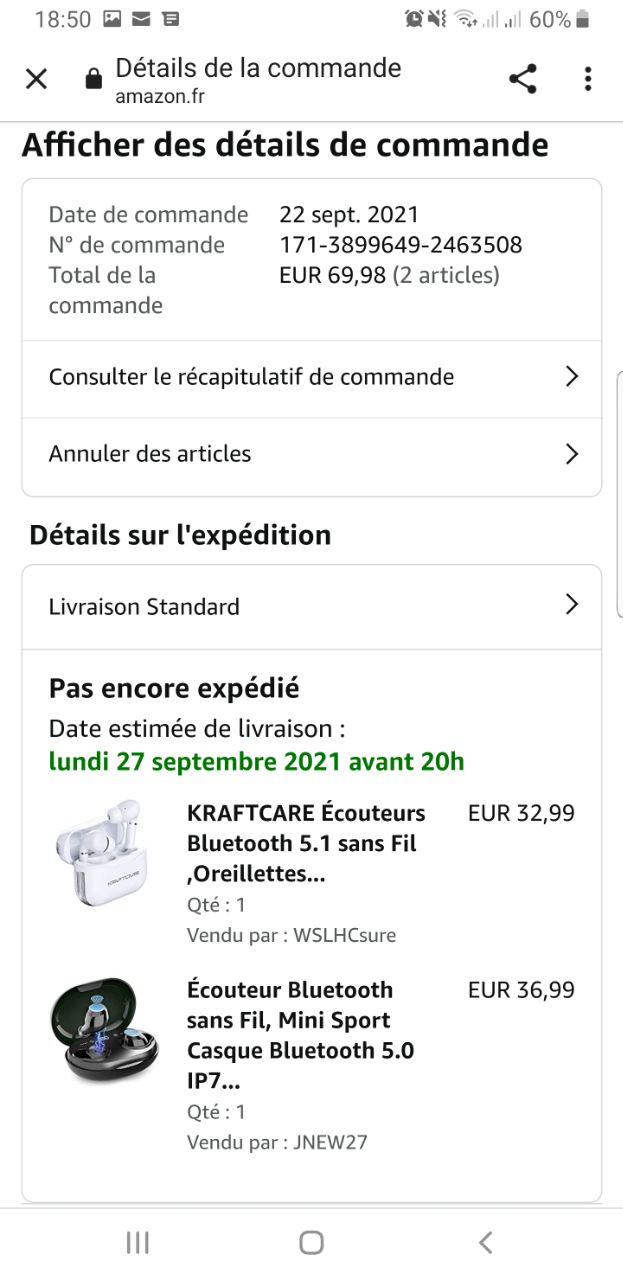Tap the battery icon in status bar
Viewport: 623px width, 1280px height.
pyautogui.click(x=584, y=19)
